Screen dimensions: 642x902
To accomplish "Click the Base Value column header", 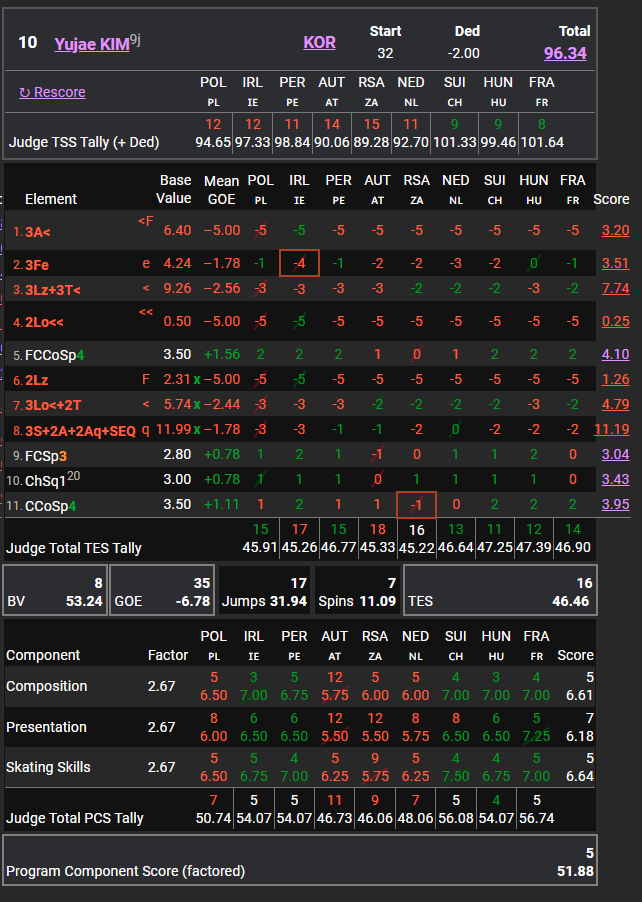I will coord(175,189).
